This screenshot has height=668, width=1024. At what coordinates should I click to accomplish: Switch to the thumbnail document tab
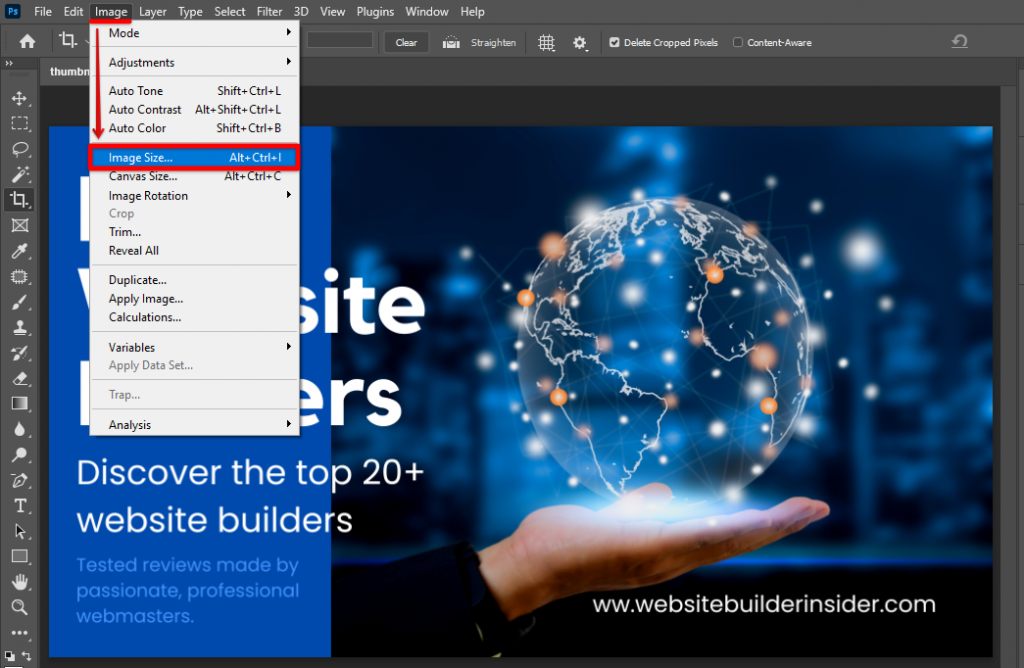point(68,71)
